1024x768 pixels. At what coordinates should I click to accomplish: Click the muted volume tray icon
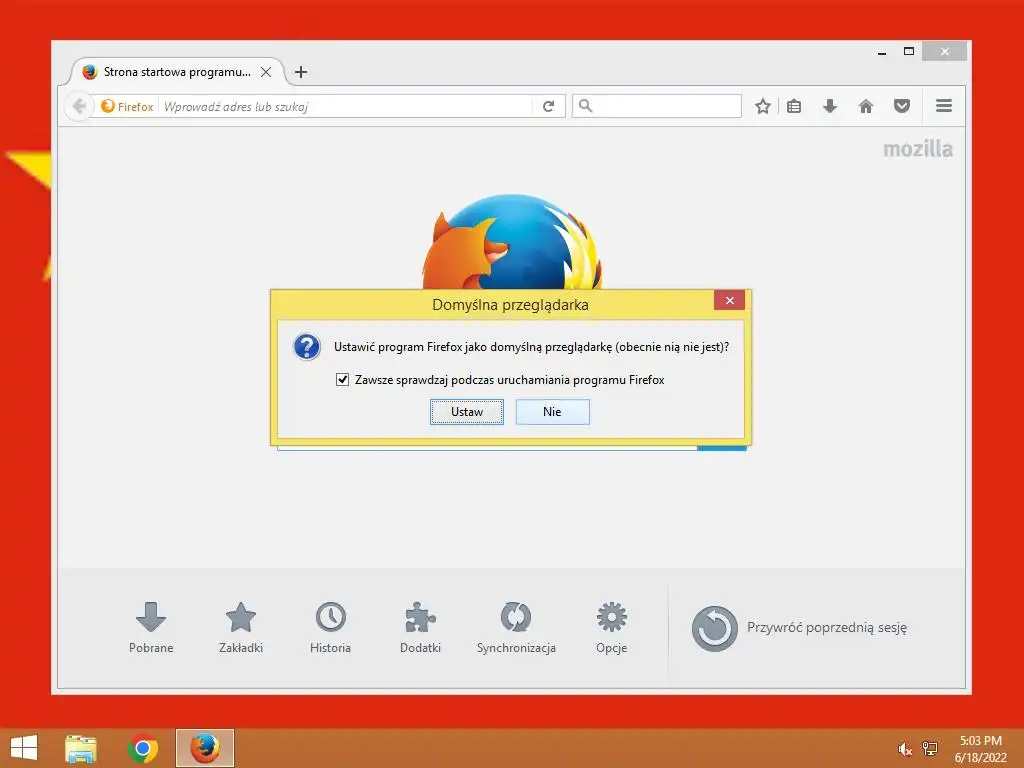tap(904, 749)
